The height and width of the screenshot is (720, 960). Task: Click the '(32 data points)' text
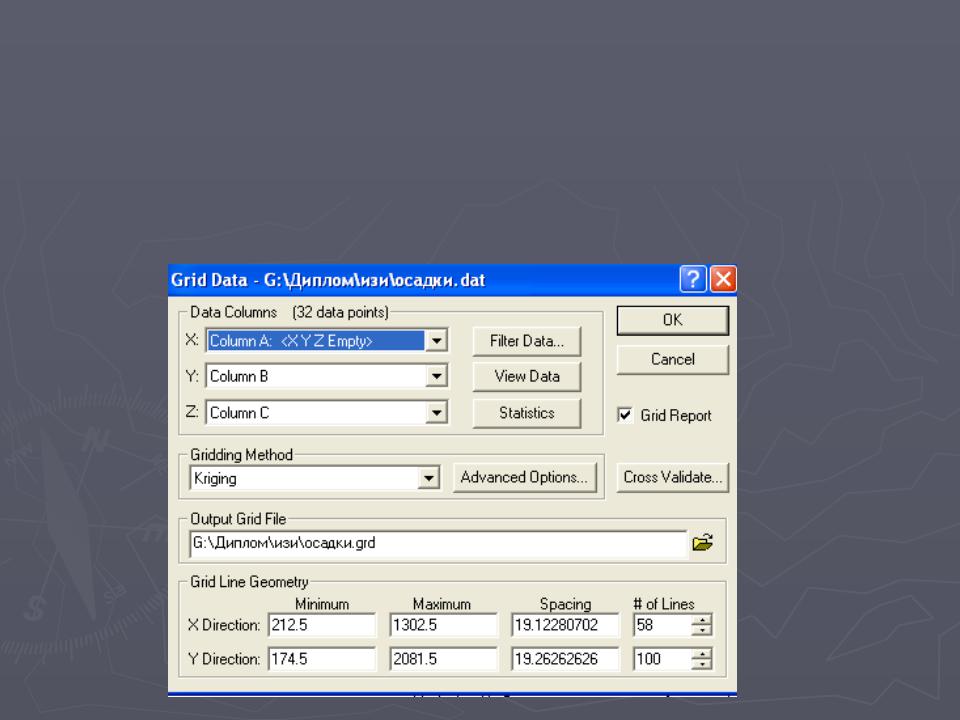coord(340,312)
